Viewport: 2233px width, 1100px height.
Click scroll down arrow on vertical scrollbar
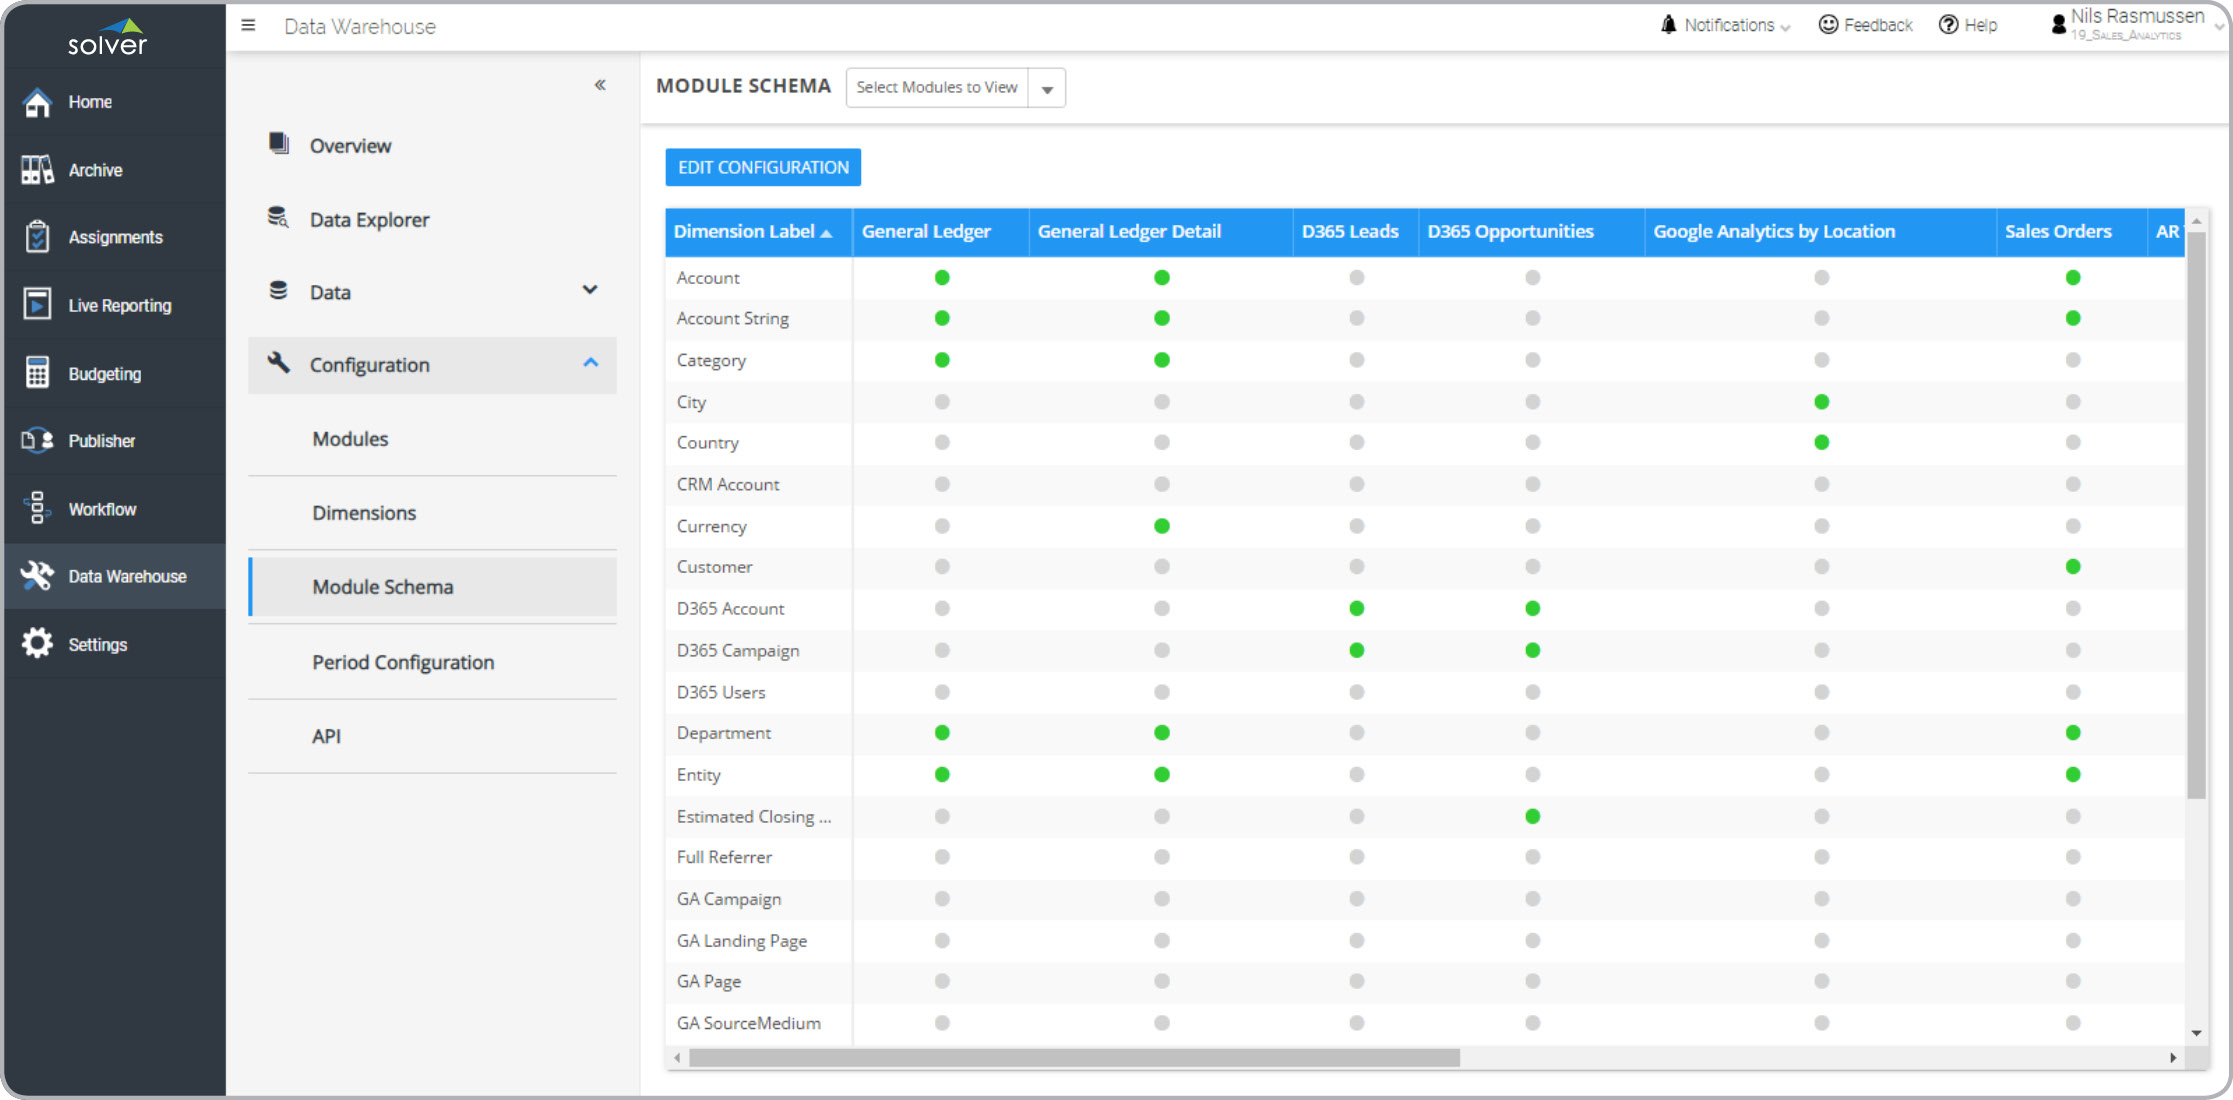tap(2196, 1033)
